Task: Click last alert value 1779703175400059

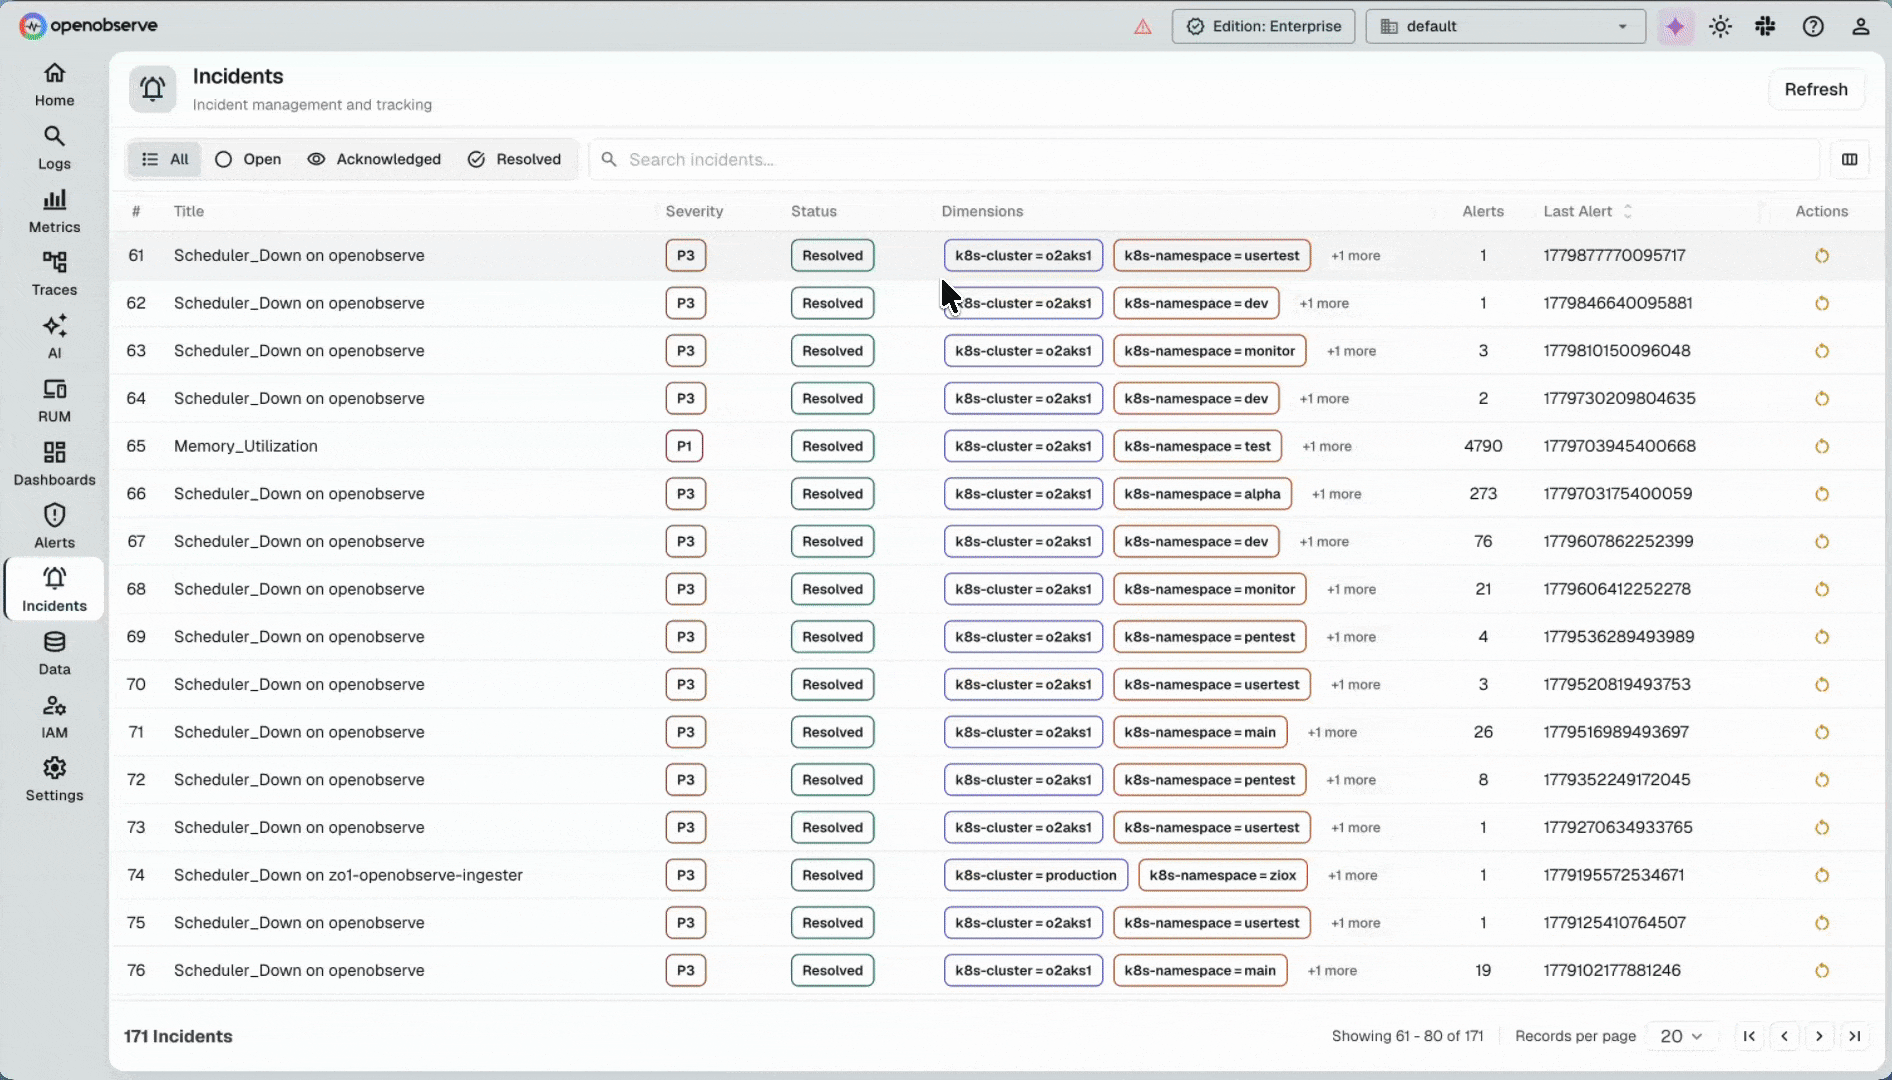Action: pos(1617,494)
